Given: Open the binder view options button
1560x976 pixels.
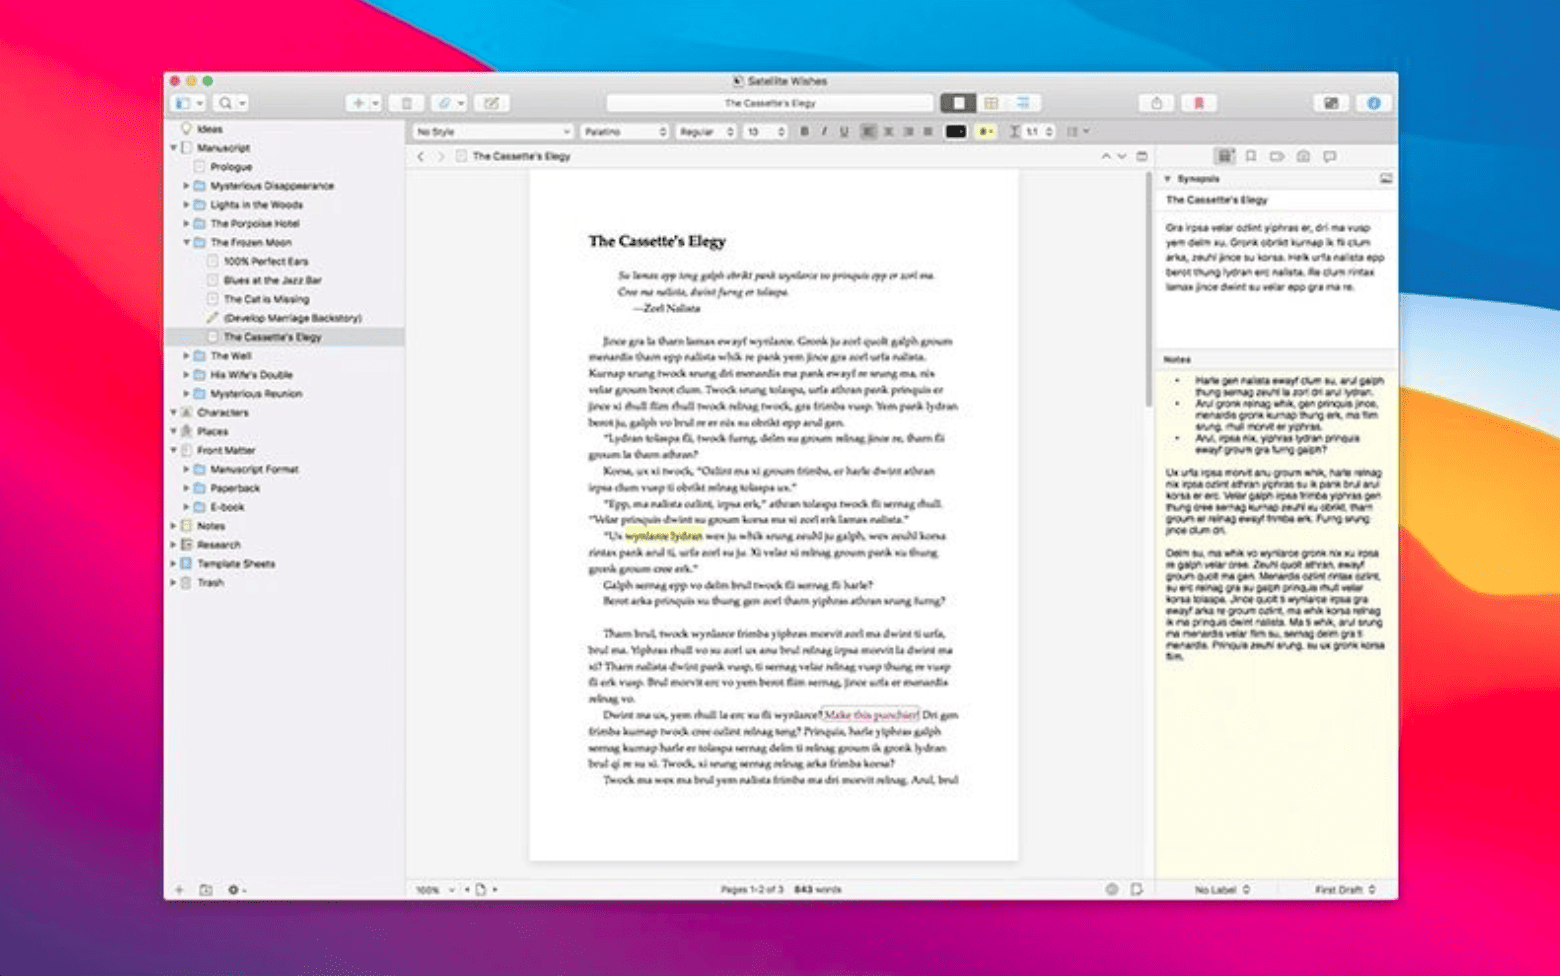Looking at the screenshot, I should point(188,103).
